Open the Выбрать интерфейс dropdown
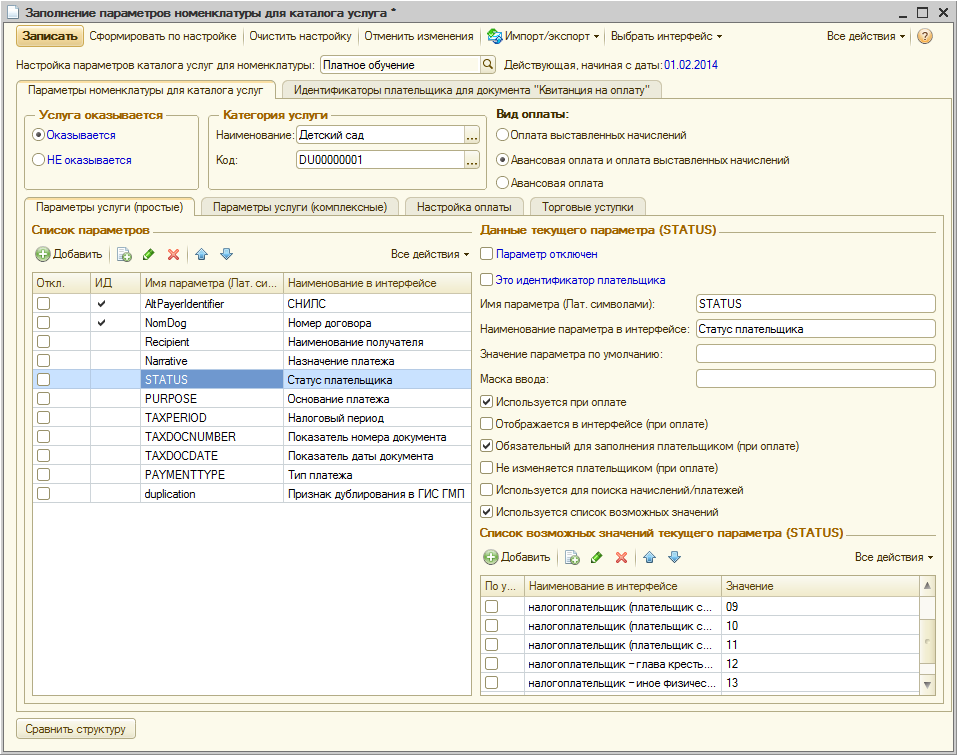The width and height of the screenshot is (957, 755). click(x=666, y=37)
